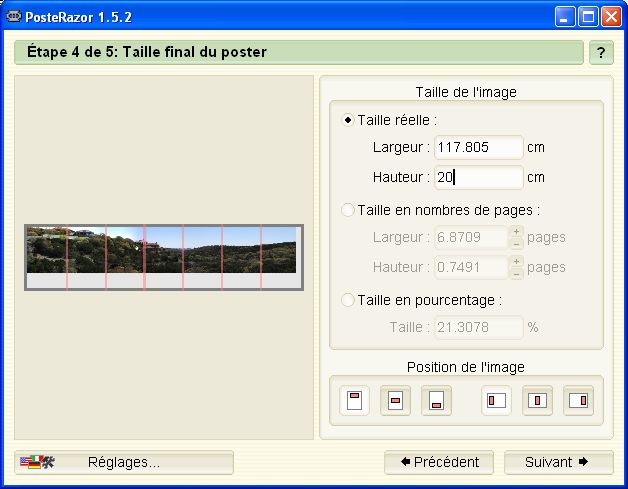This screenshot has height=489, width=628.
Task: Decrease page width with minus stepper
Action: tap(516, 243)
